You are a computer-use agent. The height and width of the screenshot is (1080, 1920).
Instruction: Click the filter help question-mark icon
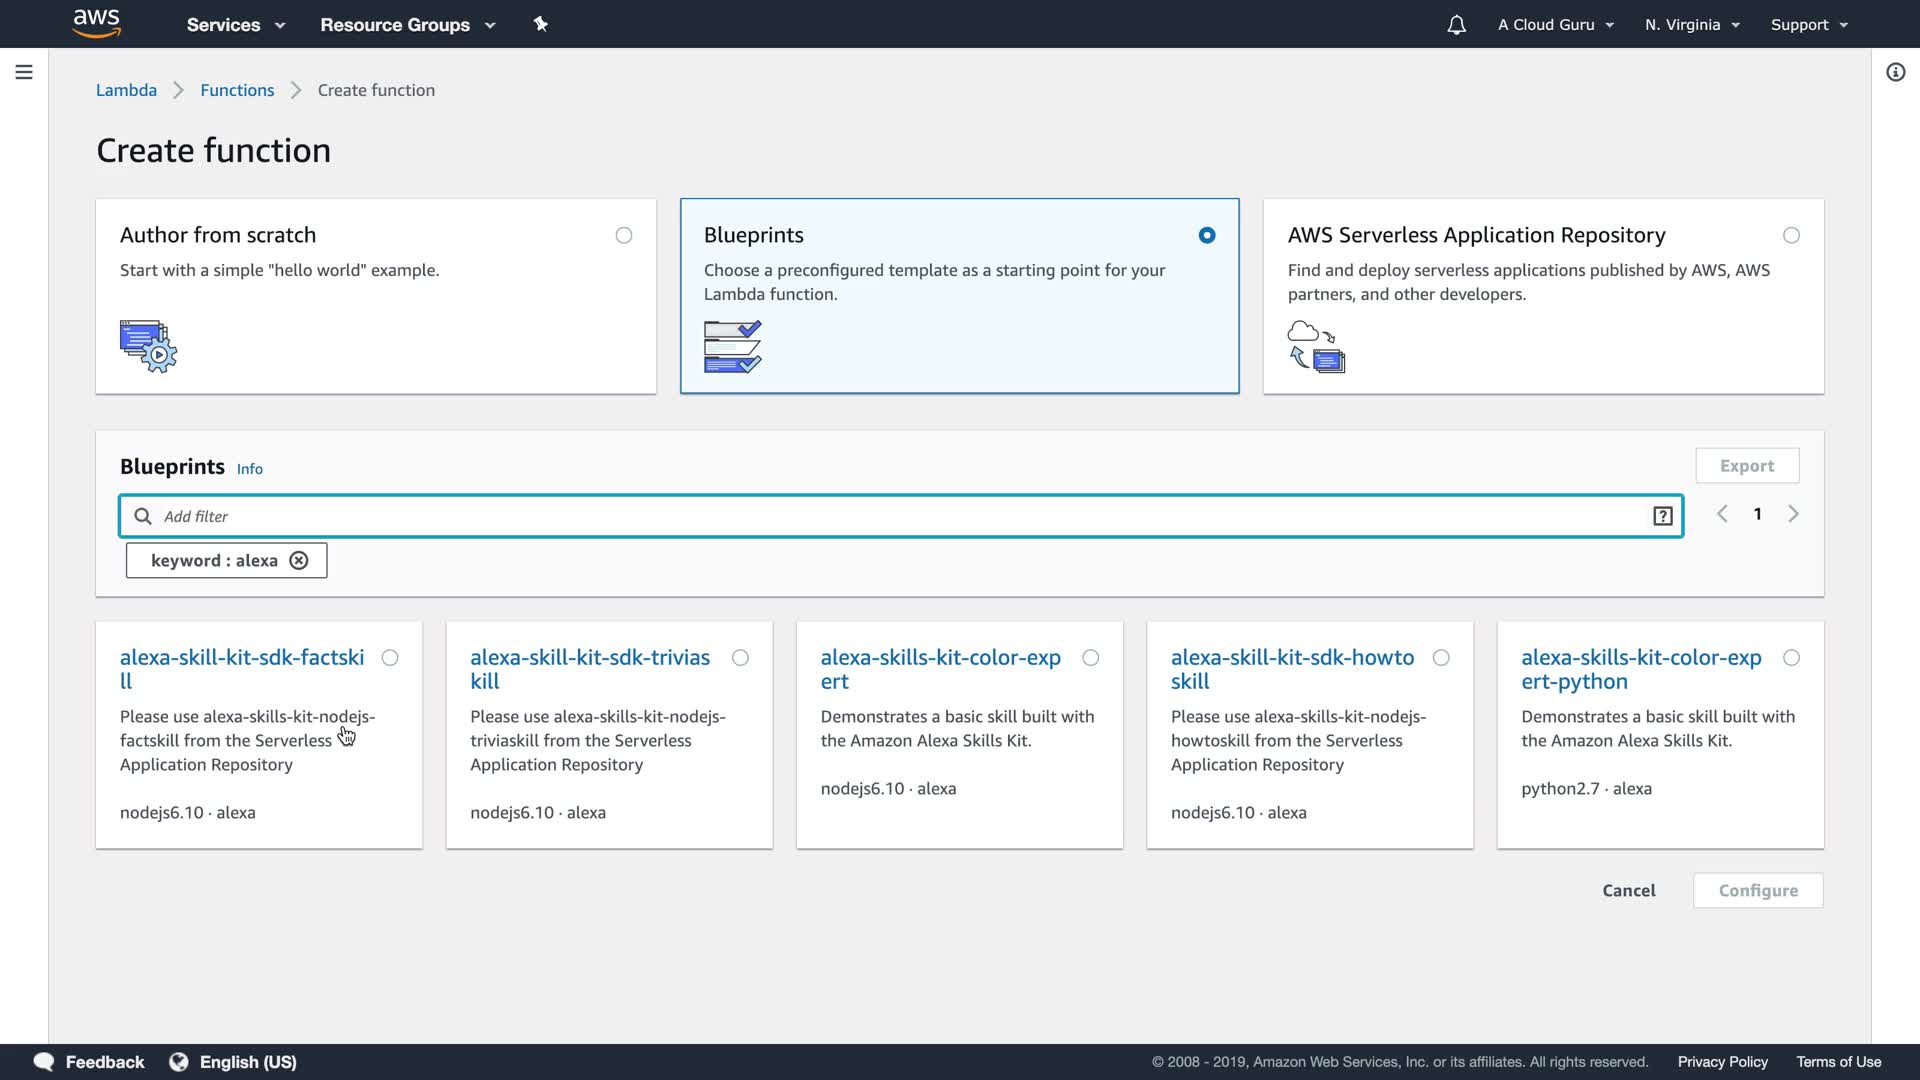[1662, 516]
